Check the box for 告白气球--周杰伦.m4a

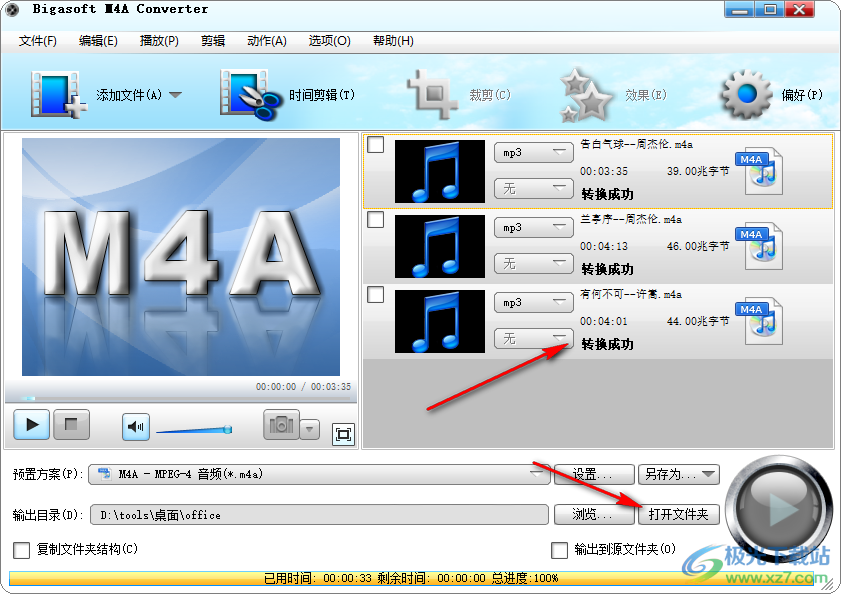click(x=375, y=144)
